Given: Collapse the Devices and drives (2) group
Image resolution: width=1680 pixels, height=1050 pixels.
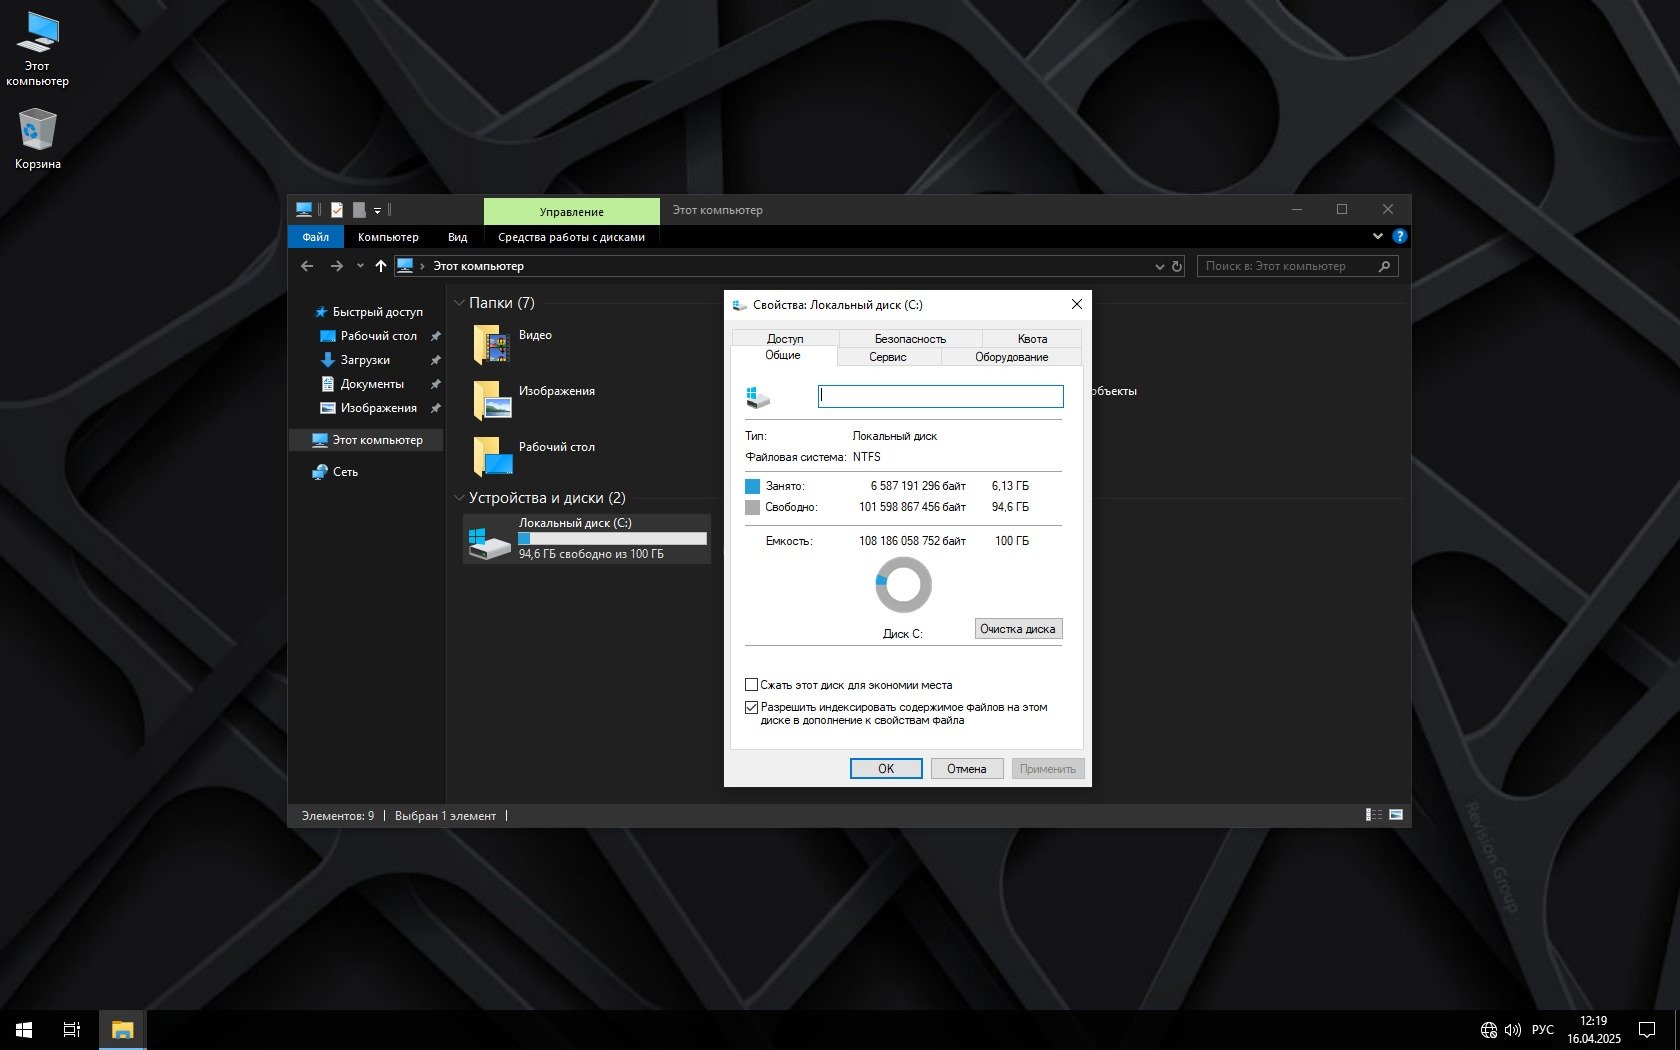Looking at the screenshot, I should [459, 498].
